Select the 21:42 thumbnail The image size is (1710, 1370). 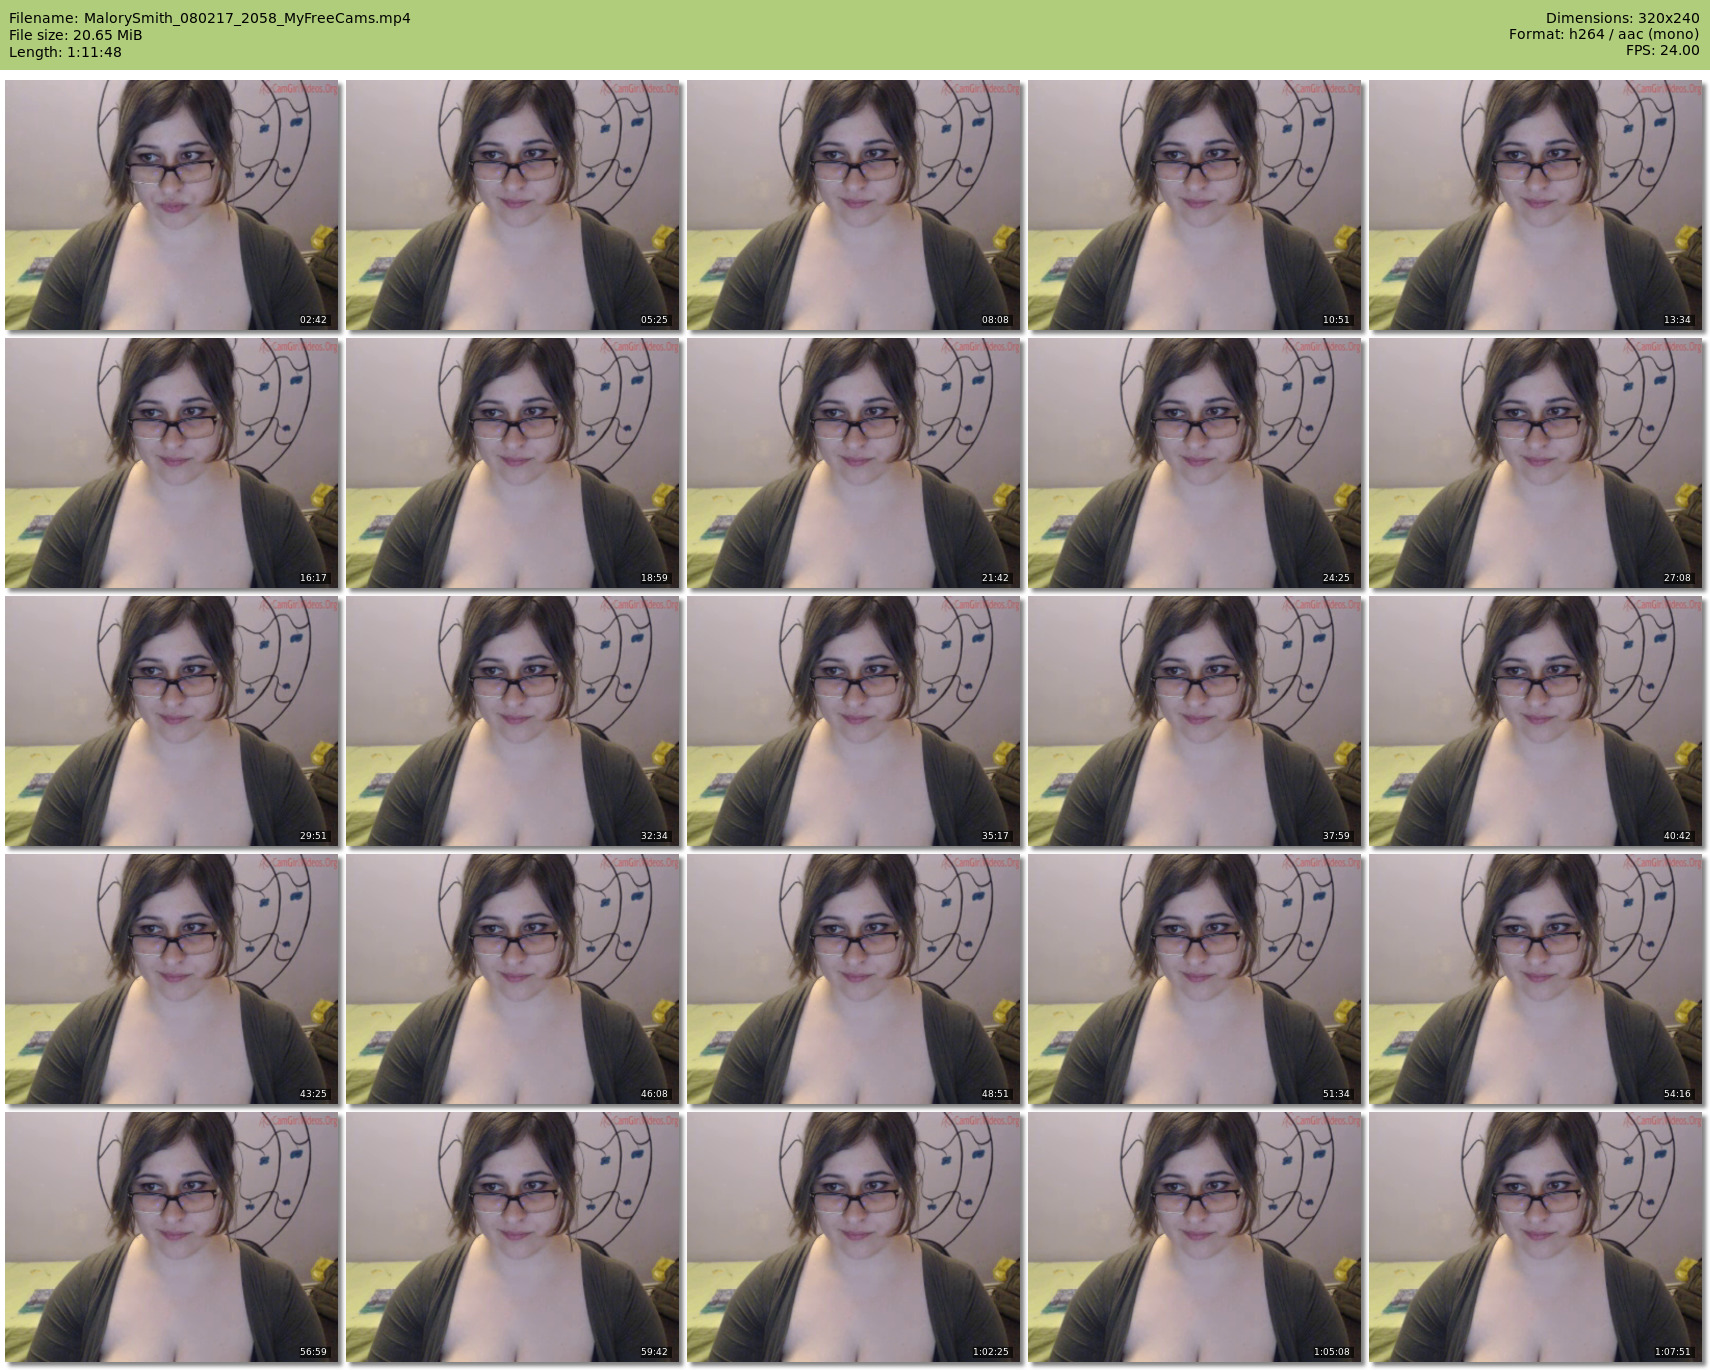click(854, 463)
